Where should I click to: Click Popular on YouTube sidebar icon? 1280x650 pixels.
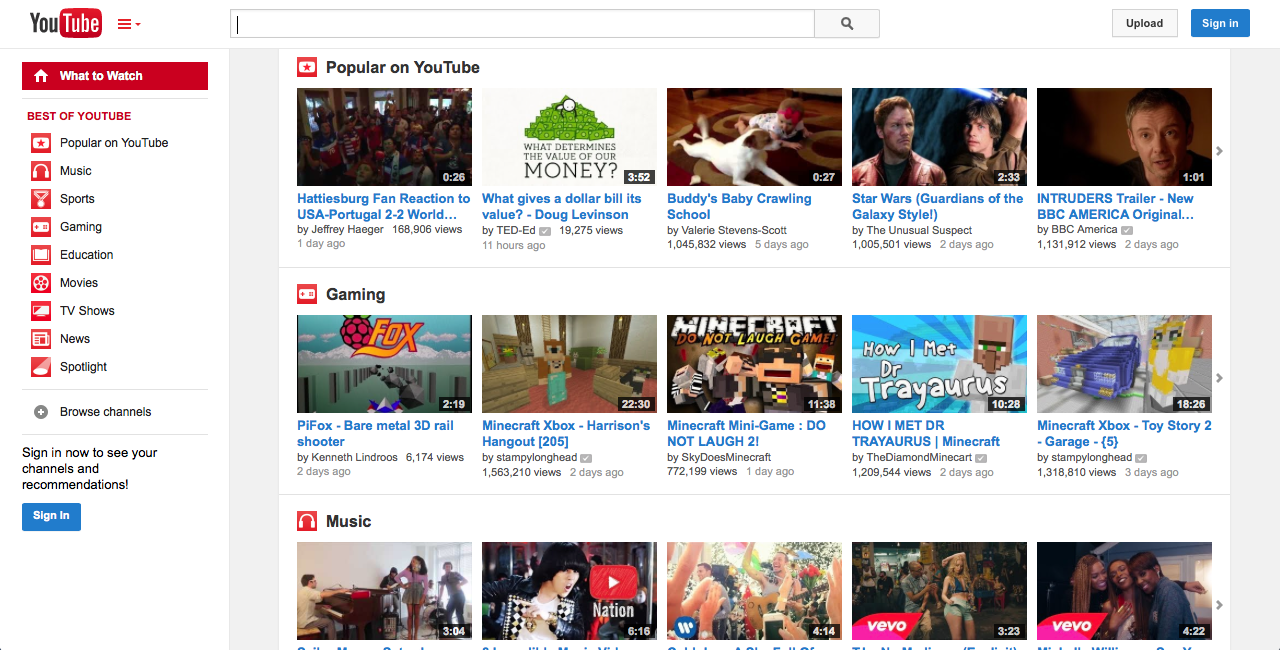click(41, 143)
